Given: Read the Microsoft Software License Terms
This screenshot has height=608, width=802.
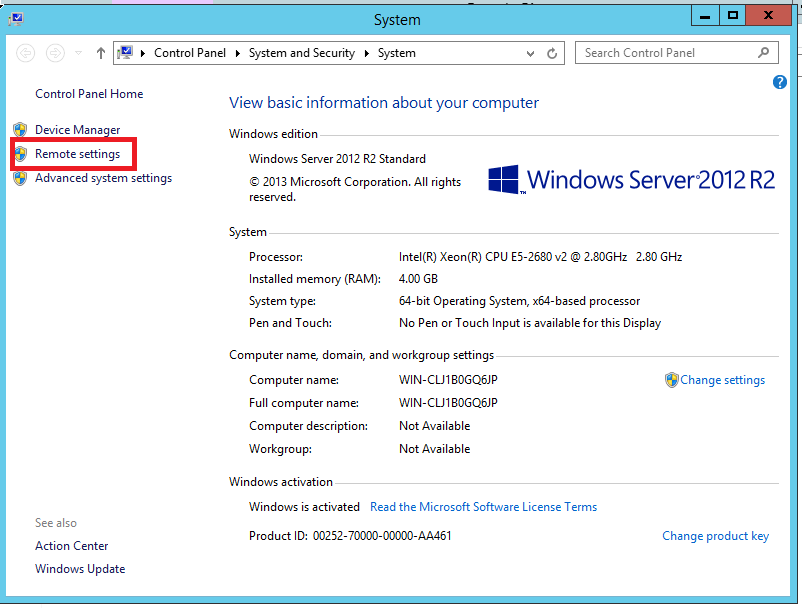Looking at the screenshot, I should 483,507.
